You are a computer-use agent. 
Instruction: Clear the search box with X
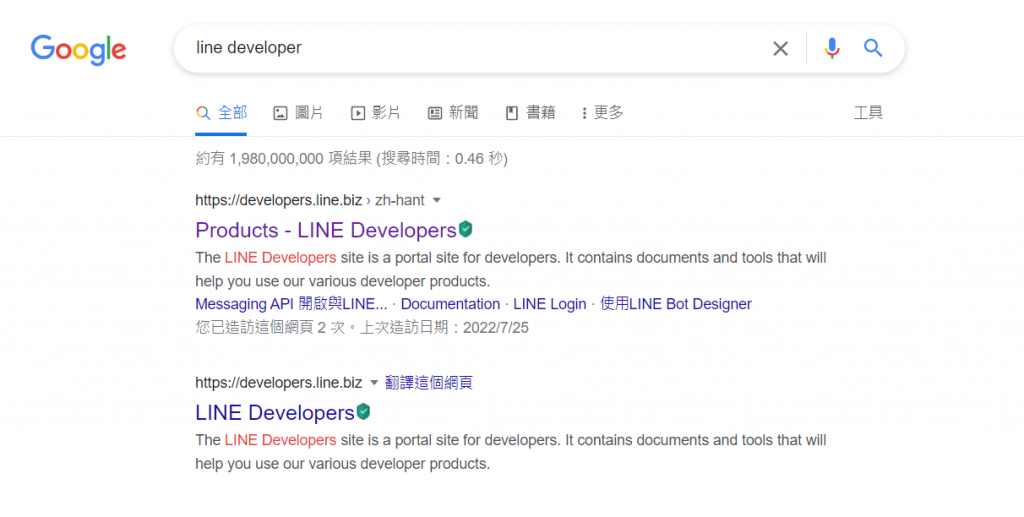click(x=780, y=48)
